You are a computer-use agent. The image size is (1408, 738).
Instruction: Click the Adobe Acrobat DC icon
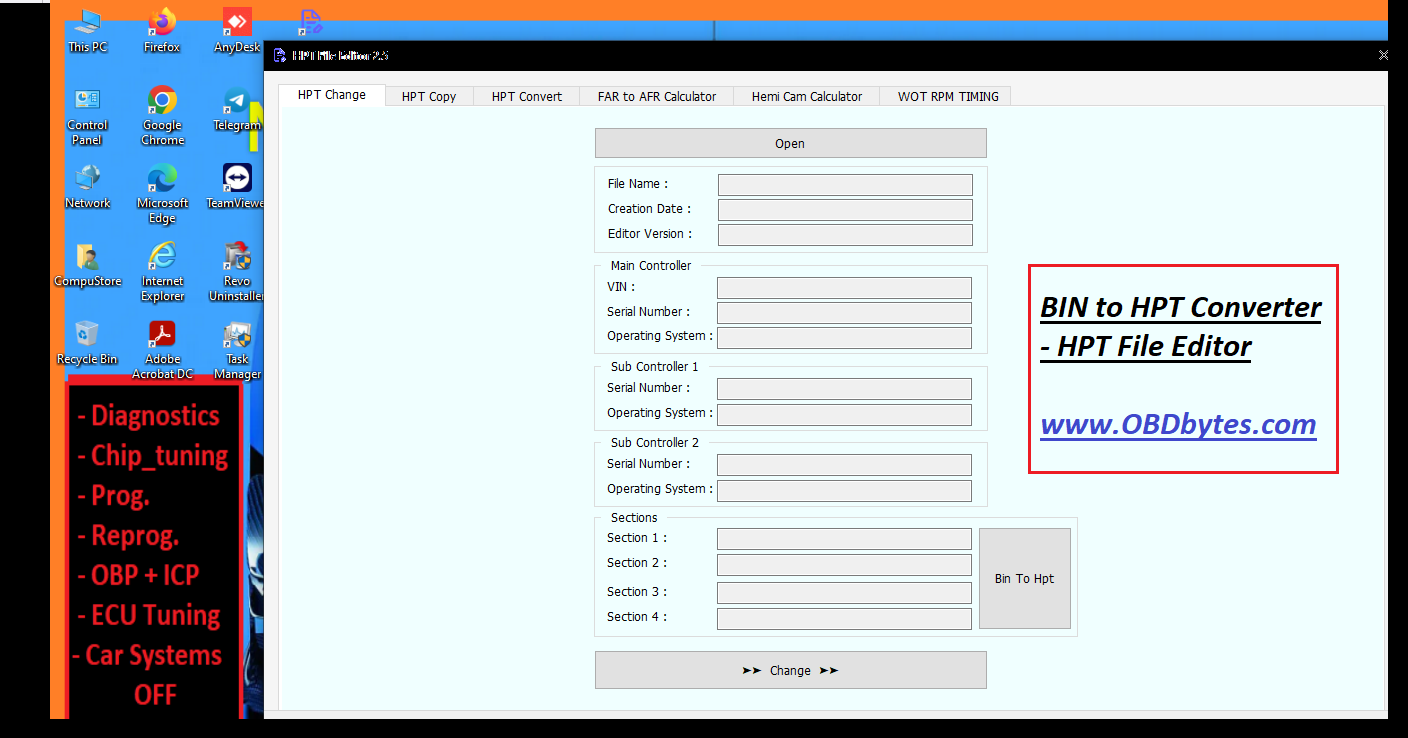162,340
